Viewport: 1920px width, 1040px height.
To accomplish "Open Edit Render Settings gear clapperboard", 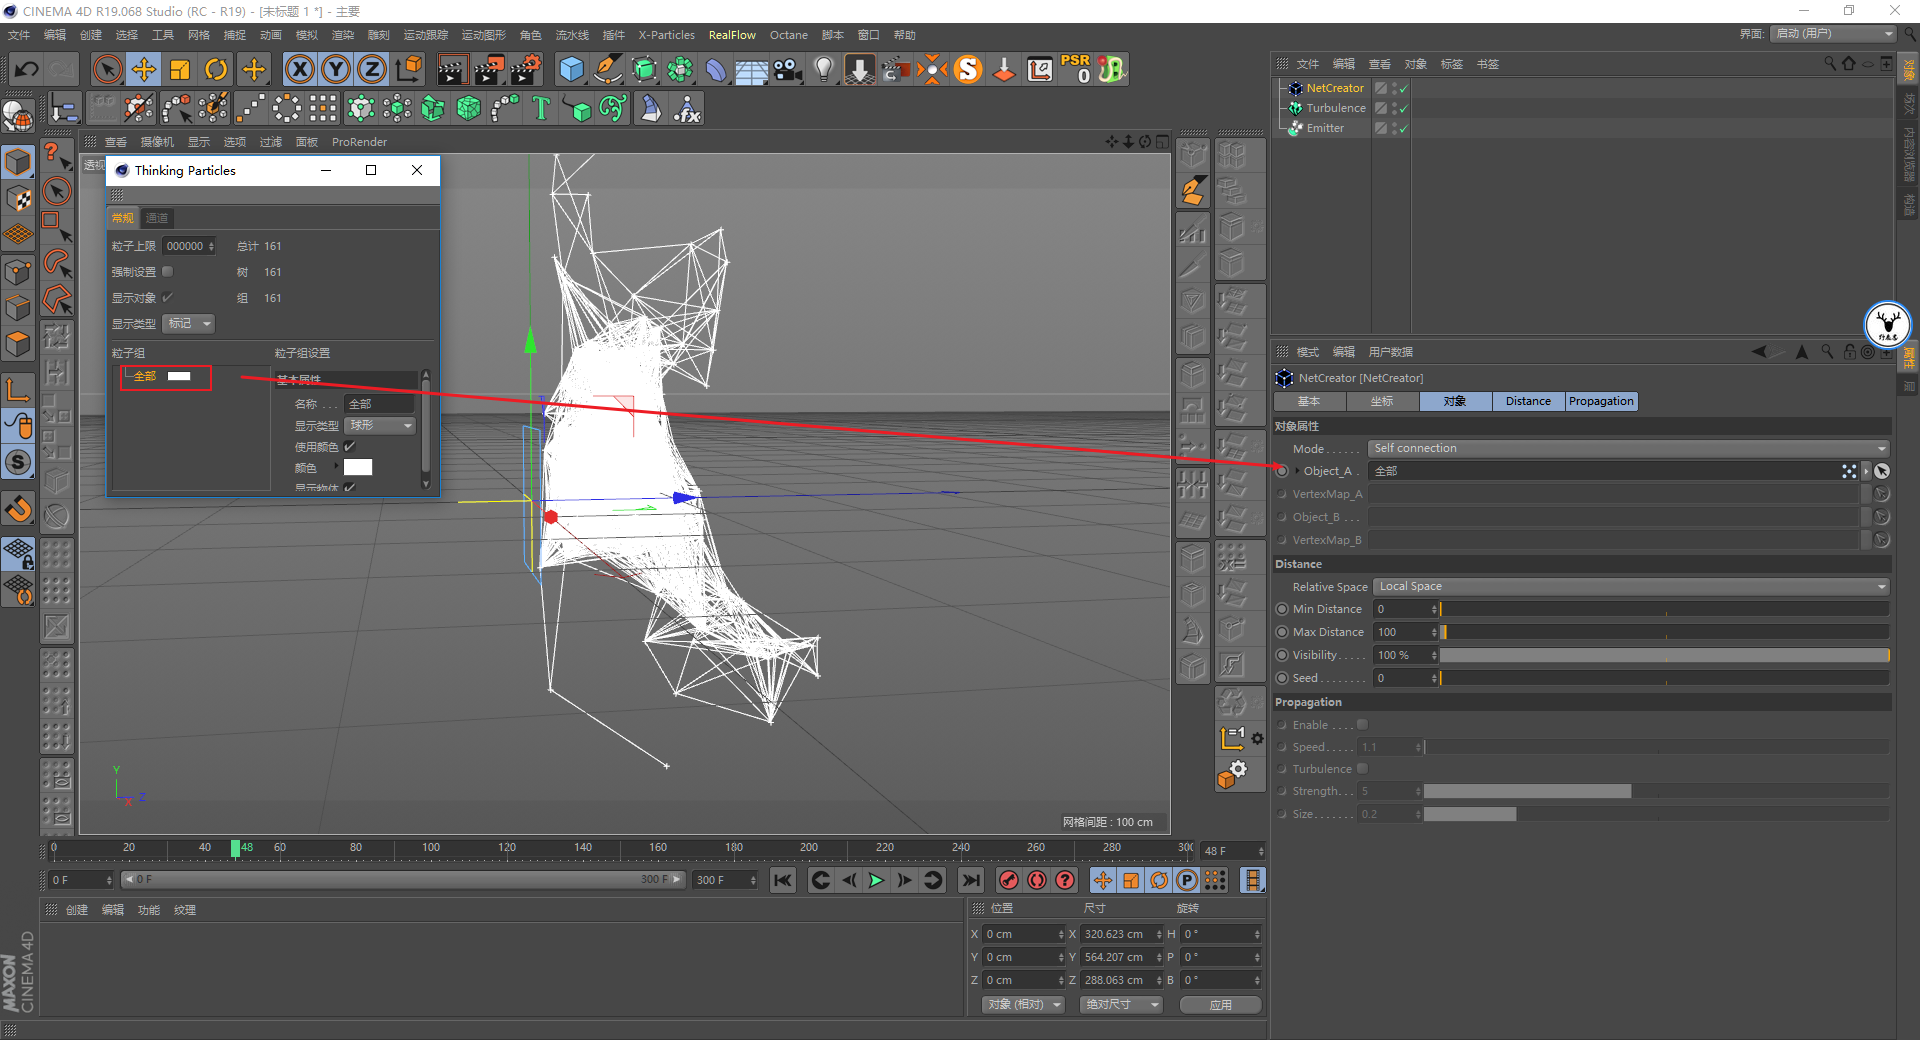I will 526,69.
